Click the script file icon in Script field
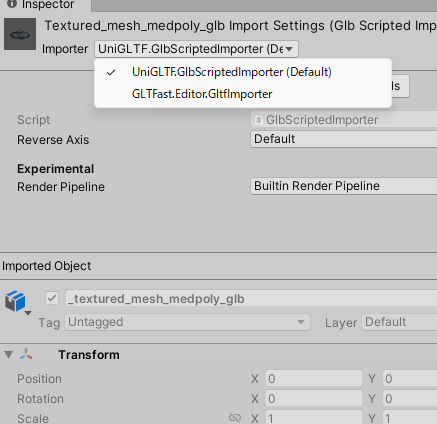 tap(259, 120)
